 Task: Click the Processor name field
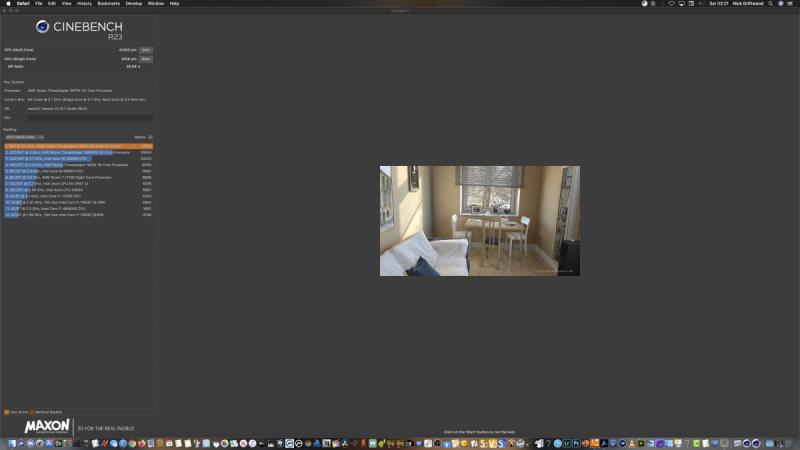coord(90,90)
